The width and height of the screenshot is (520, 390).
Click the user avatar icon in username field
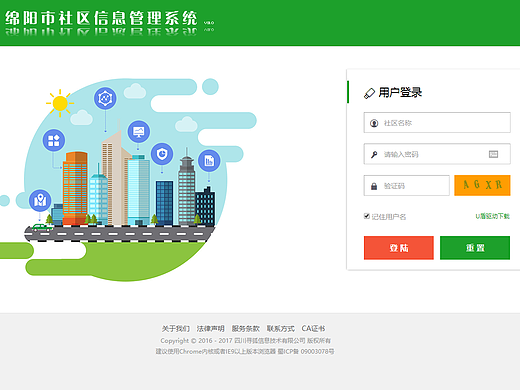pos(374,123)
